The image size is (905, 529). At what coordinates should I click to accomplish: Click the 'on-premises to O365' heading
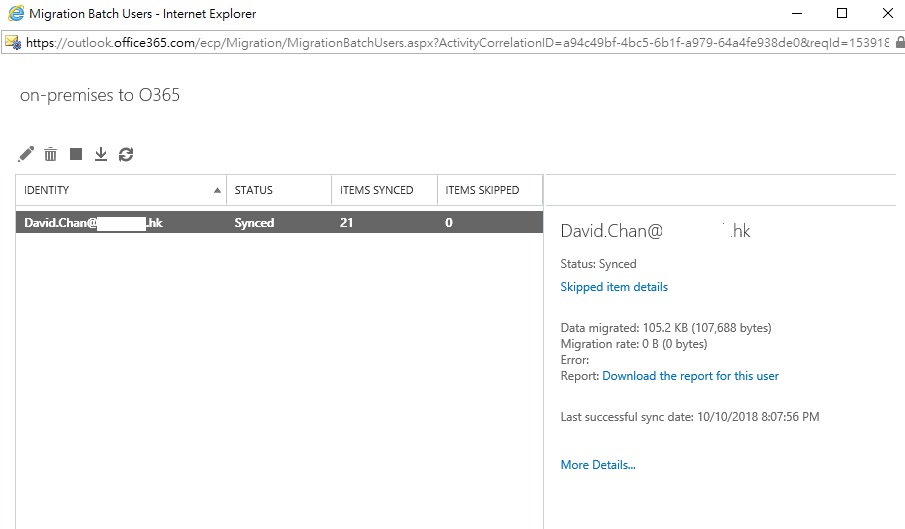(100, 95)
